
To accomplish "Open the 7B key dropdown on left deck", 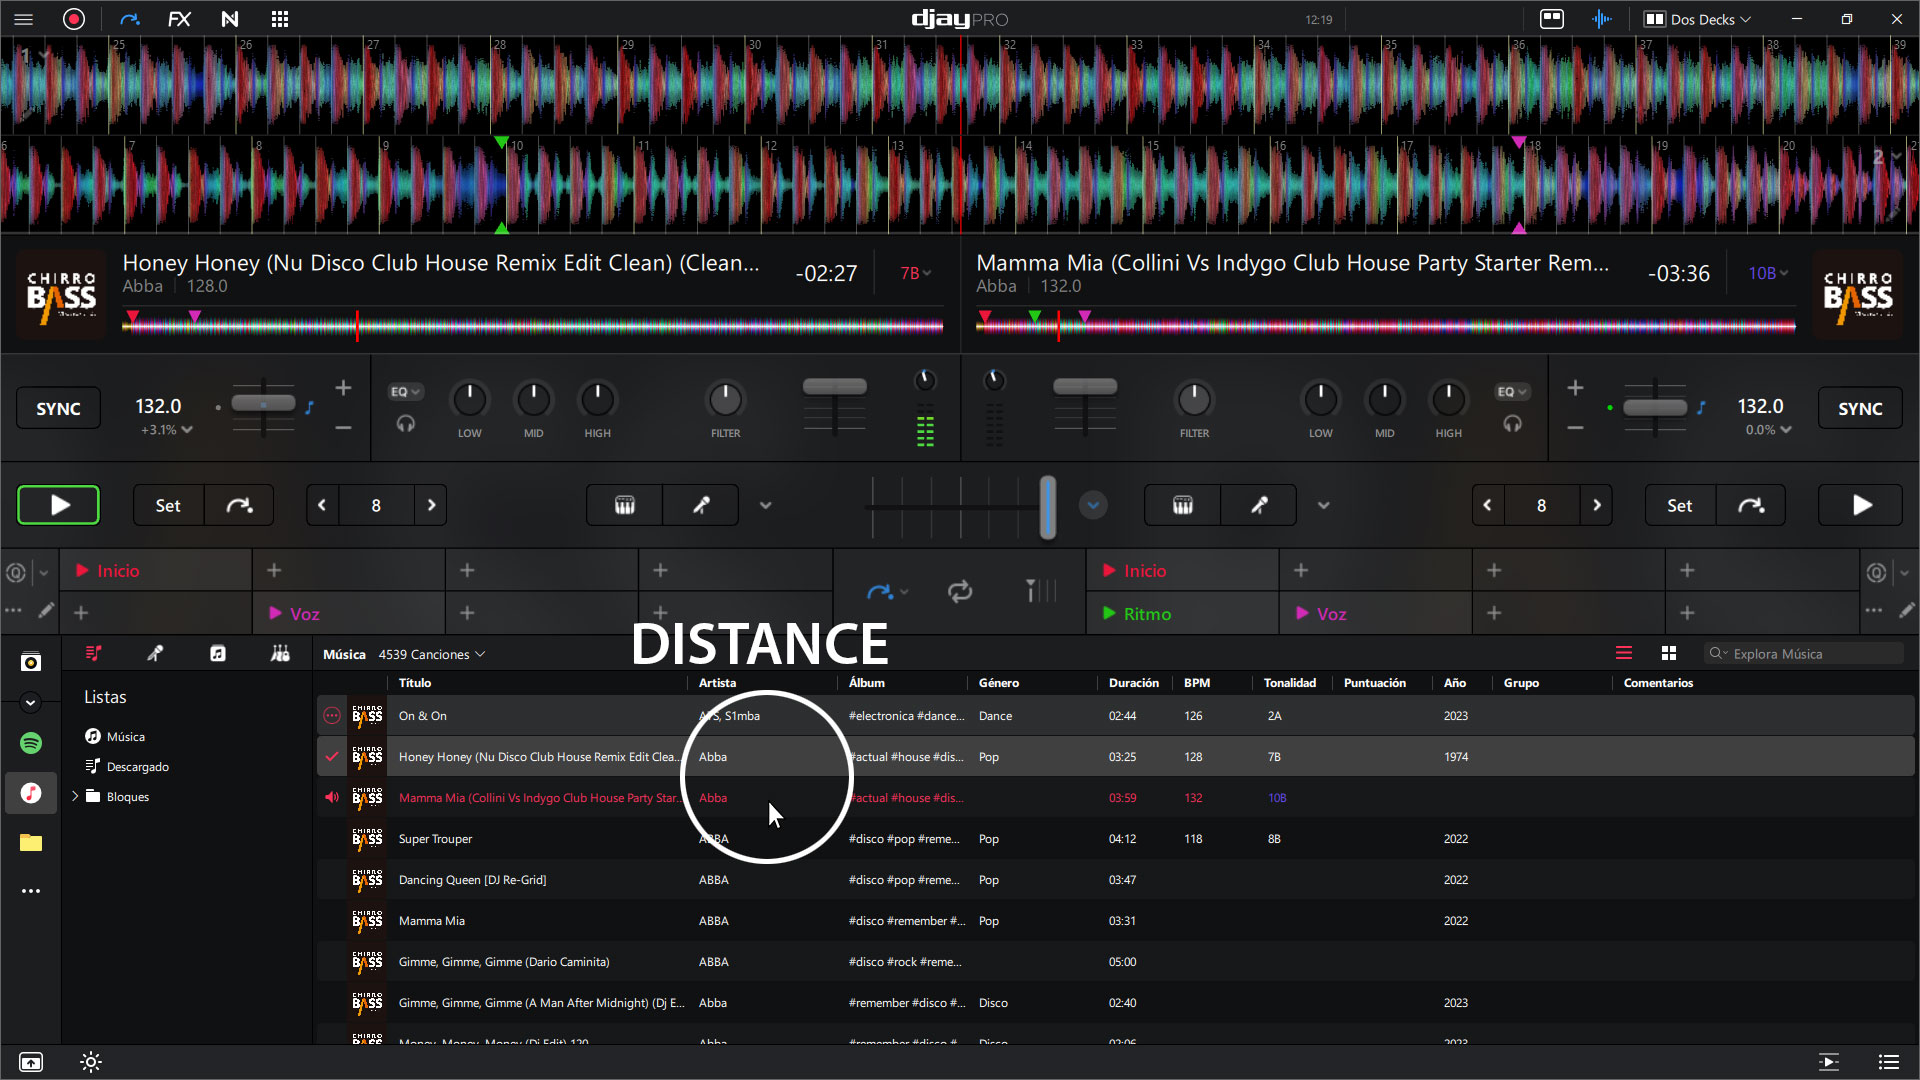I will tap(915, 273).
